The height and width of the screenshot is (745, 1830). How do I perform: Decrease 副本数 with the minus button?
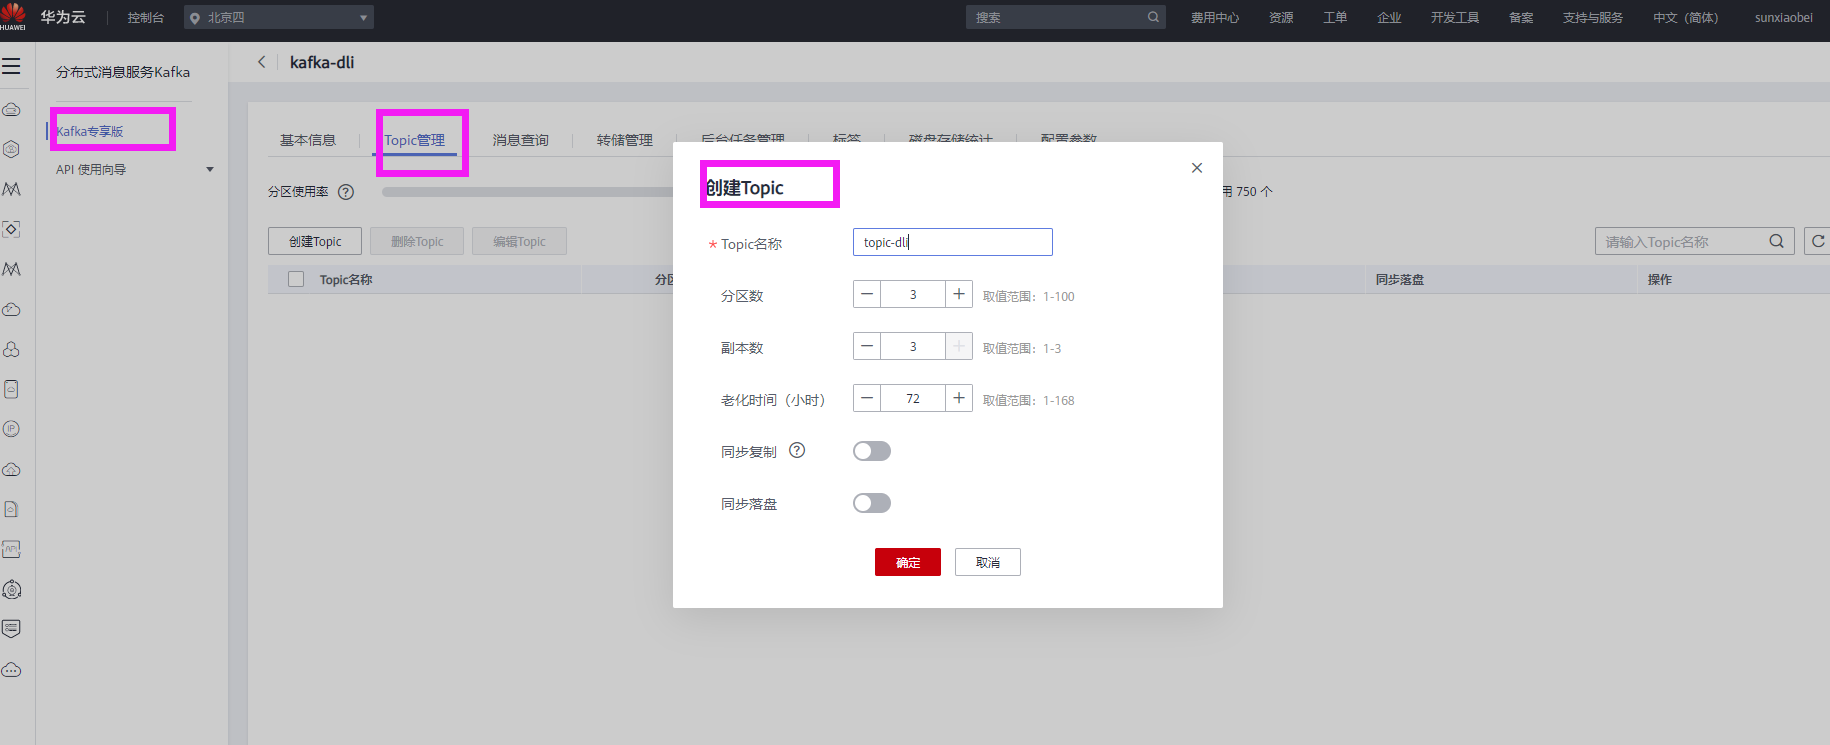click(x=867, y=346)
